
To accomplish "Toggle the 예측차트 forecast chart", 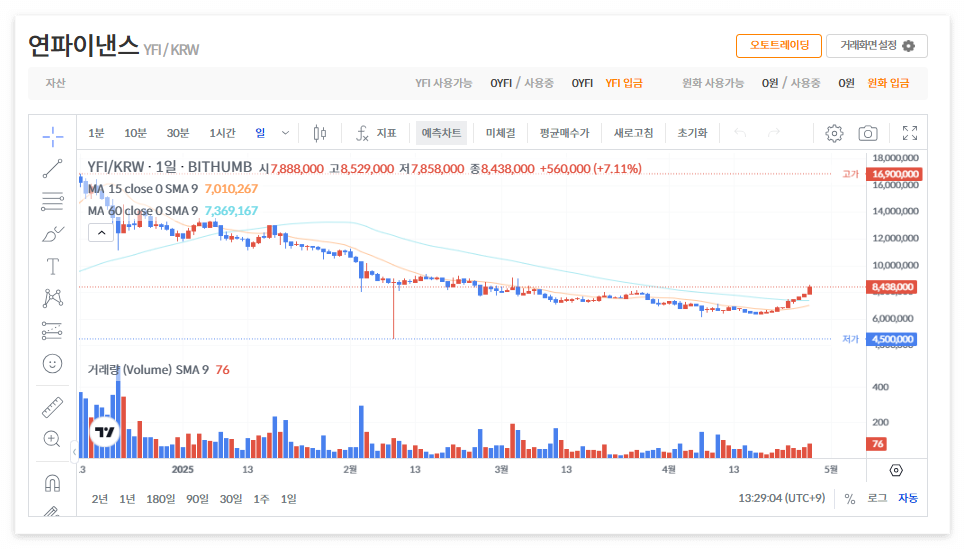I will pos(441,133).
